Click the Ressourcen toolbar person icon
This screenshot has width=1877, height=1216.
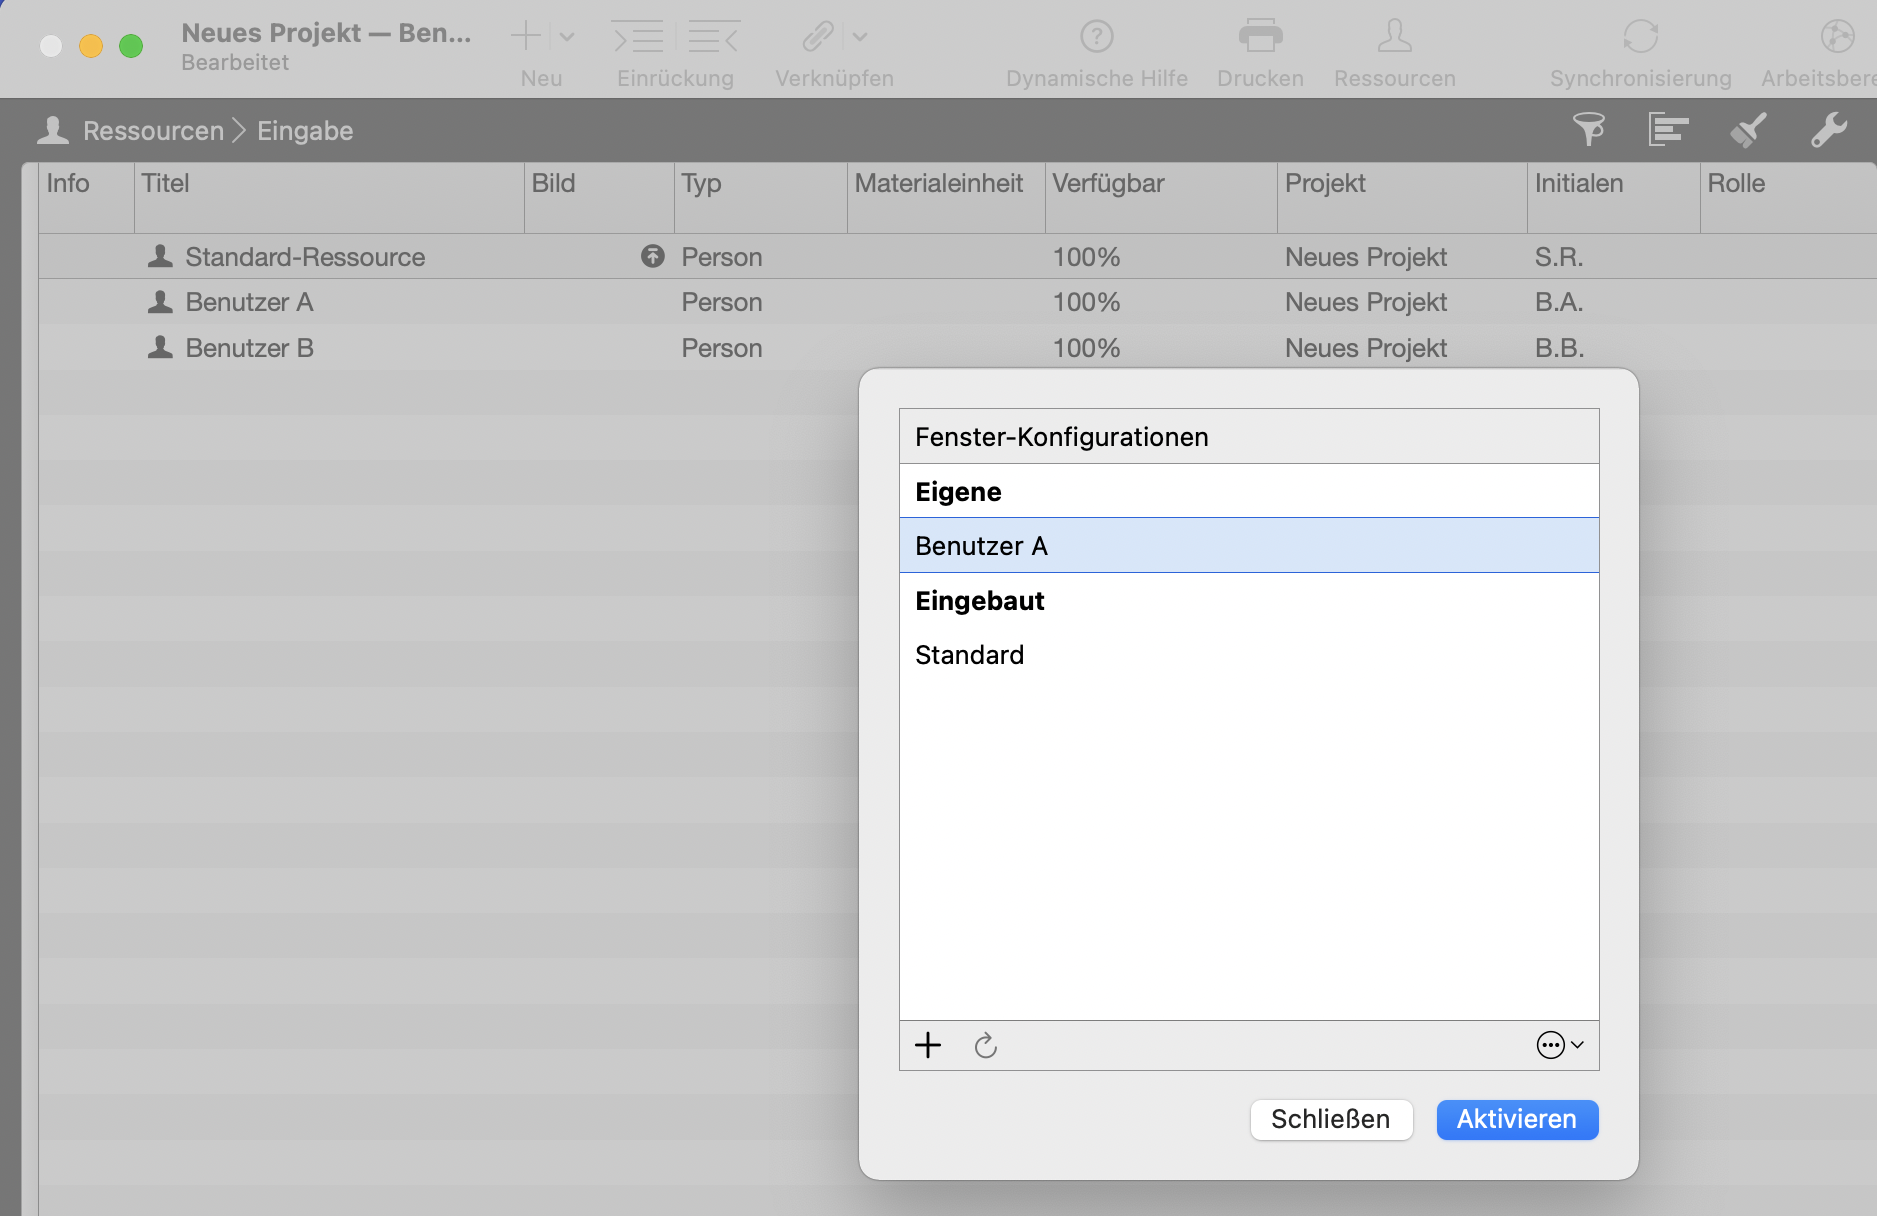[x=1394, y=37]
